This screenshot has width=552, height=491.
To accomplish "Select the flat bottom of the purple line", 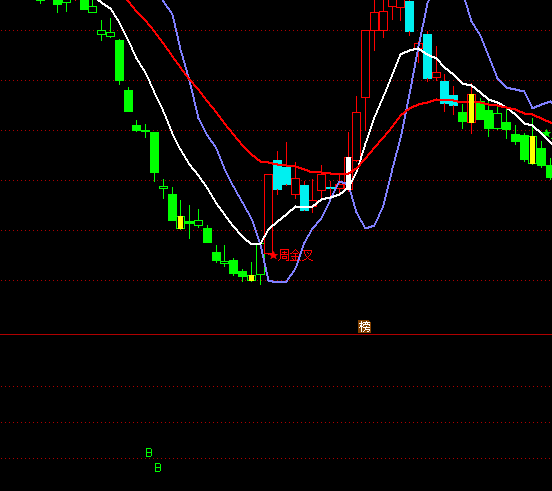I will point(277,282).
